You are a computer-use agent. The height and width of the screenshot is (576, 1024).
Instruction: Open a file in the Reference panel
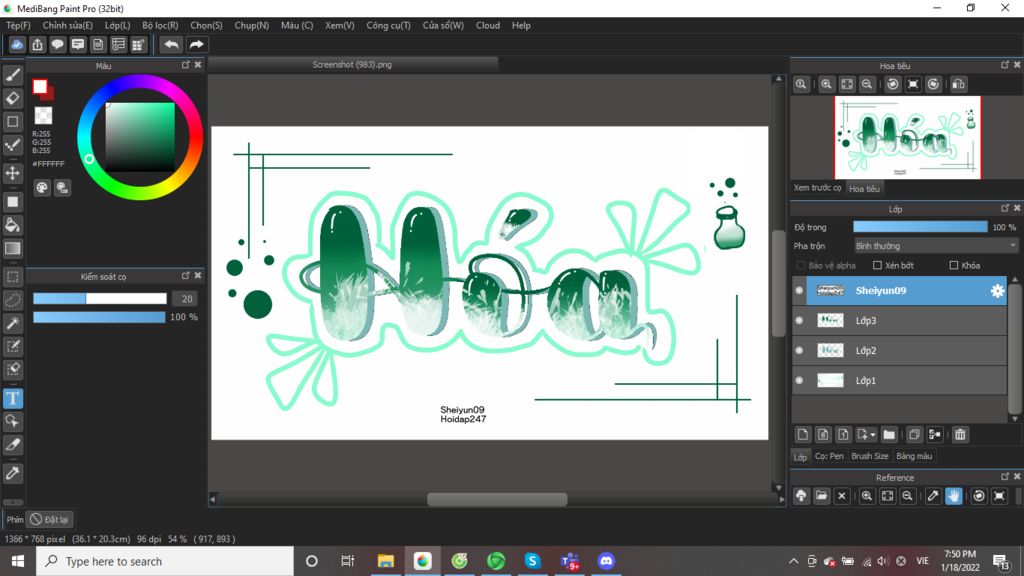coord(822,496)
